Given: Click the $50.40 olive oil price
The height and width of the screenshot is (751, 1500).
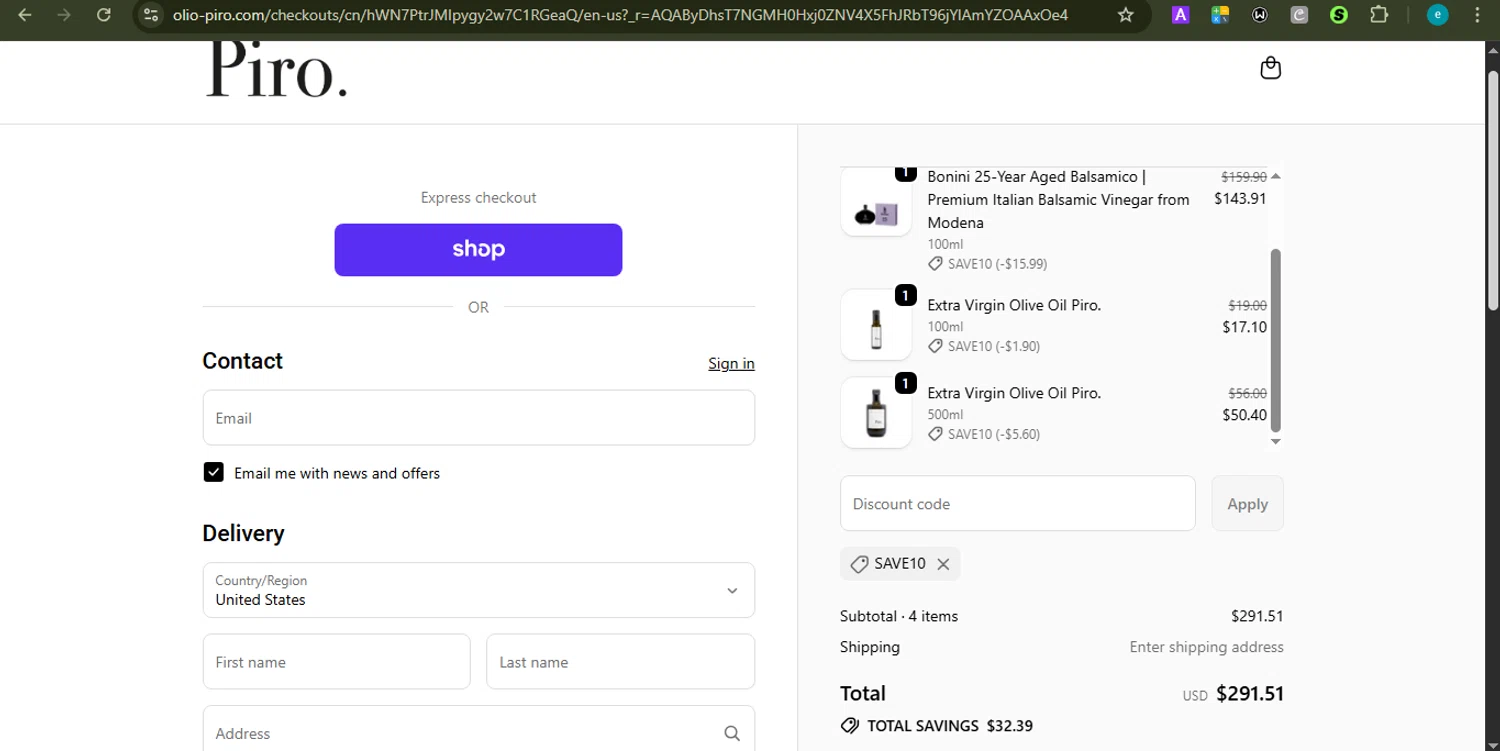Looking at the screenshot, I should point(1244,415).
